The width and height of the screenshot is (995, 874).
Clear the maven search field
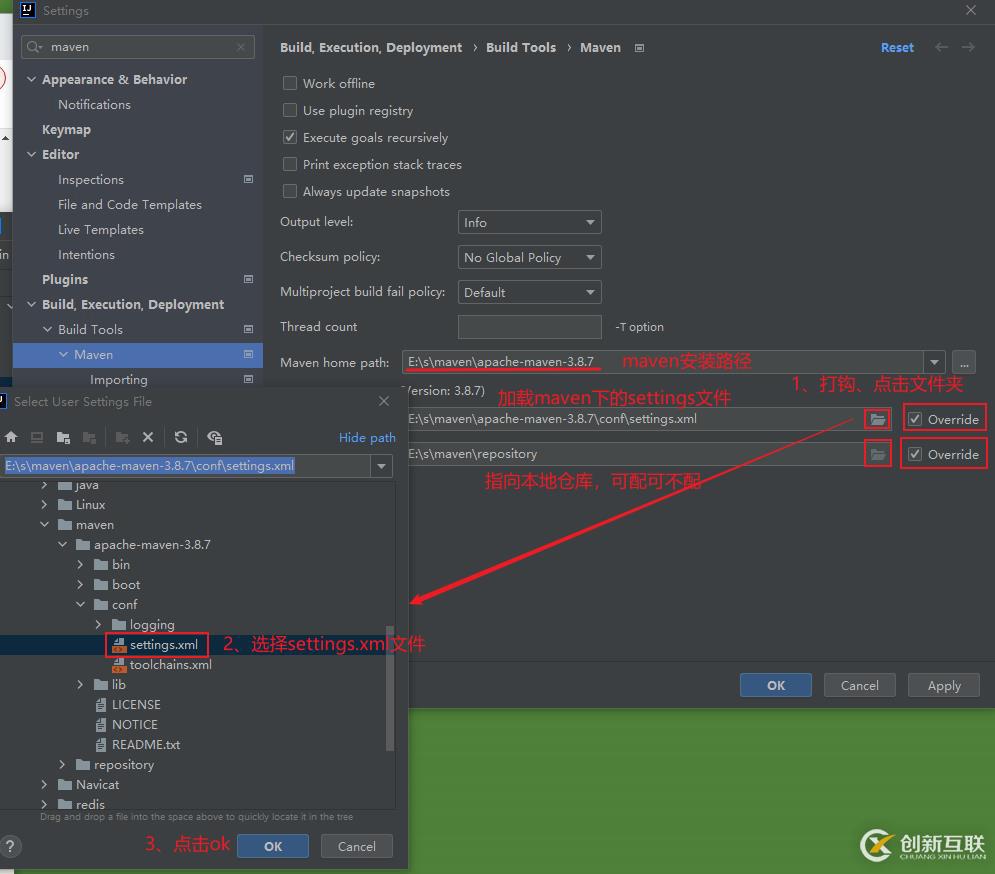241,47
